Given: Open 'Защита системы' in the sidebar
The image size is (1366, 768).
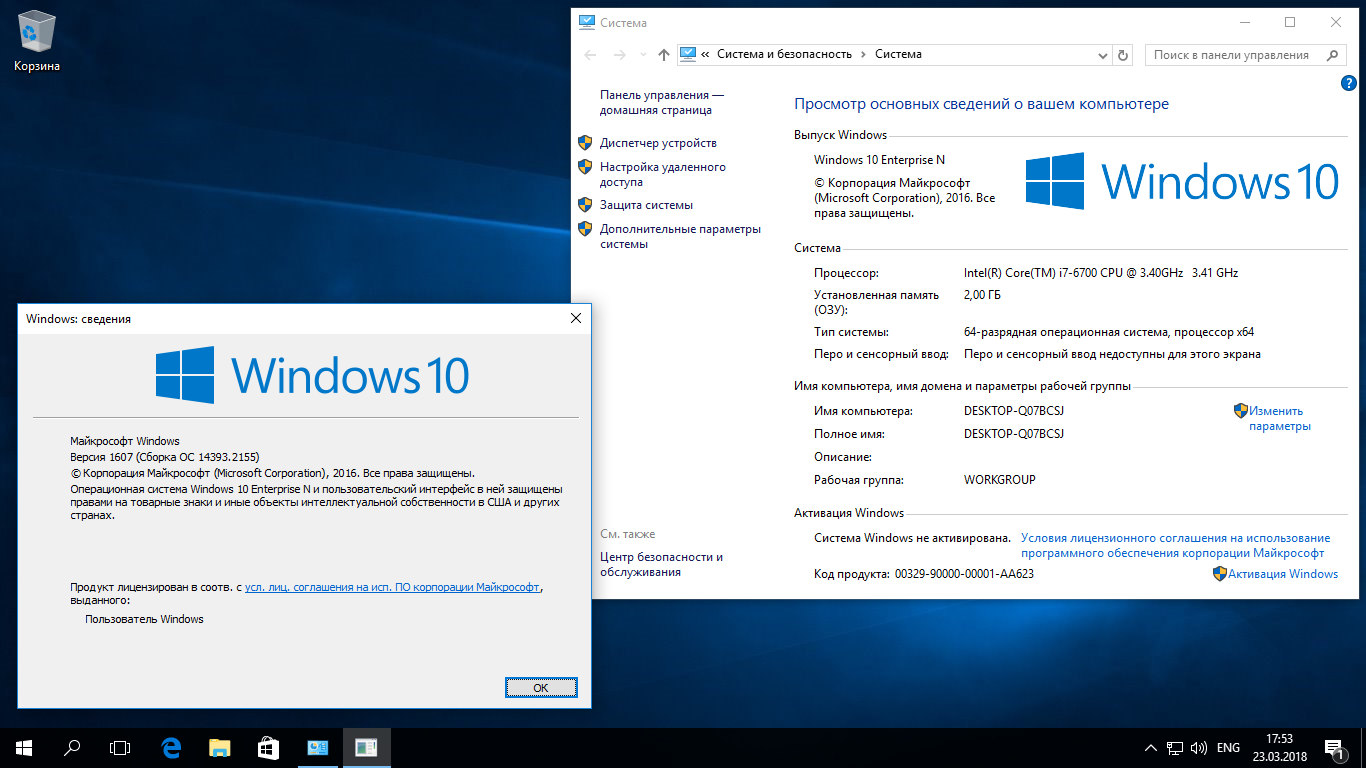Looking at the screenshot, I should tap(646, 205).
